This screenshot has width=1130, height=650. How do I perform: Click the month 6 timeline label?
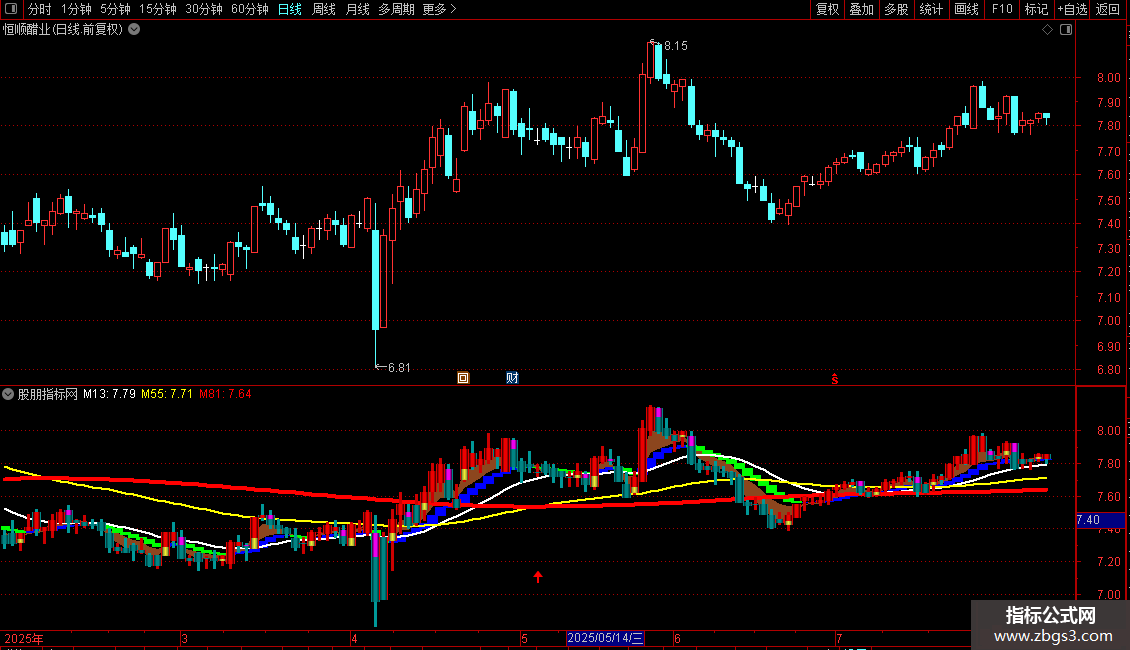point(677,638)
